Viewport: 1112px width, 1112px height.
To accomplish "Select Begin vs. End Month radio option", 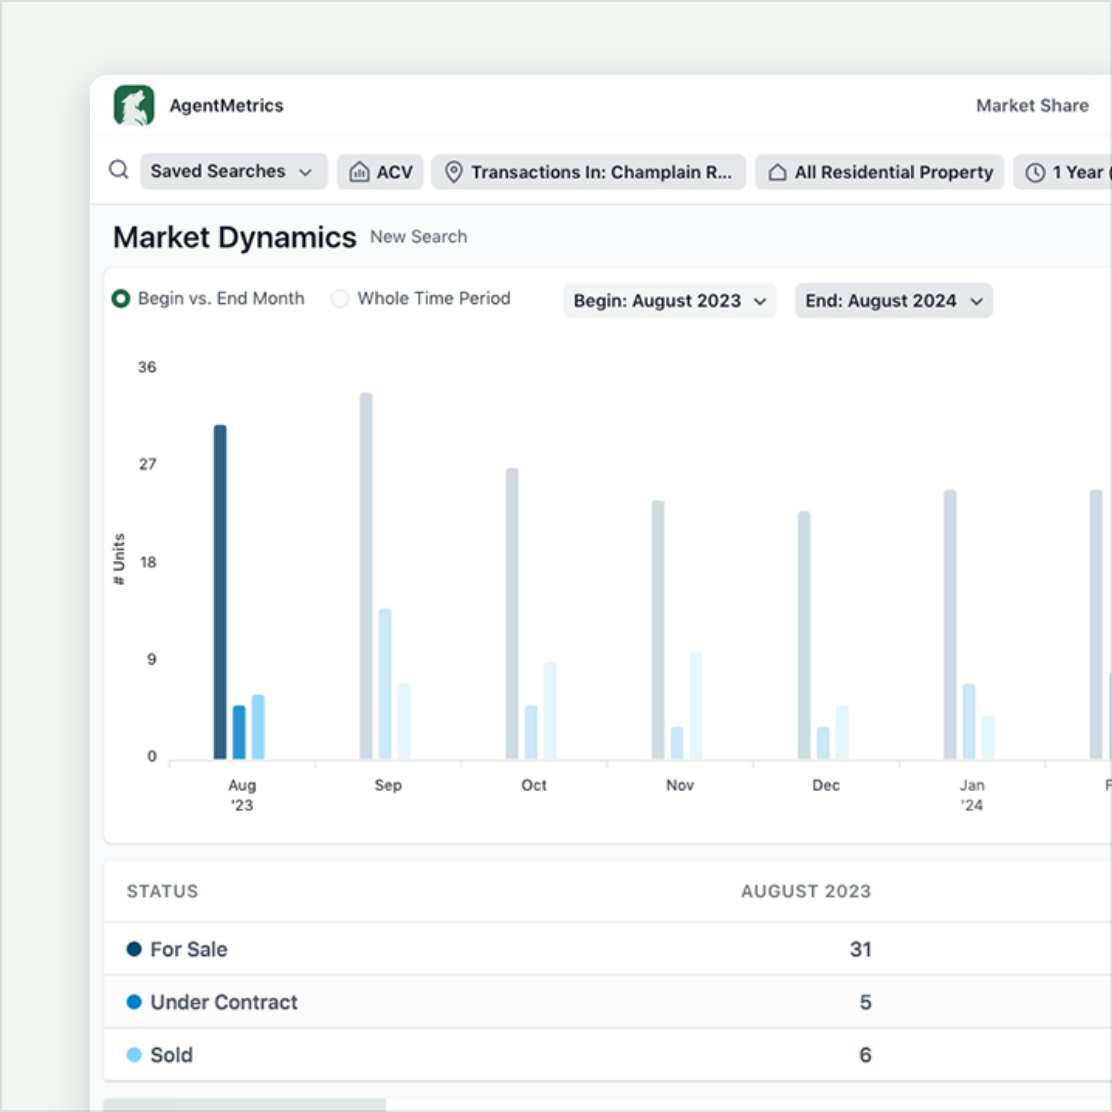I will coord(121,299).
